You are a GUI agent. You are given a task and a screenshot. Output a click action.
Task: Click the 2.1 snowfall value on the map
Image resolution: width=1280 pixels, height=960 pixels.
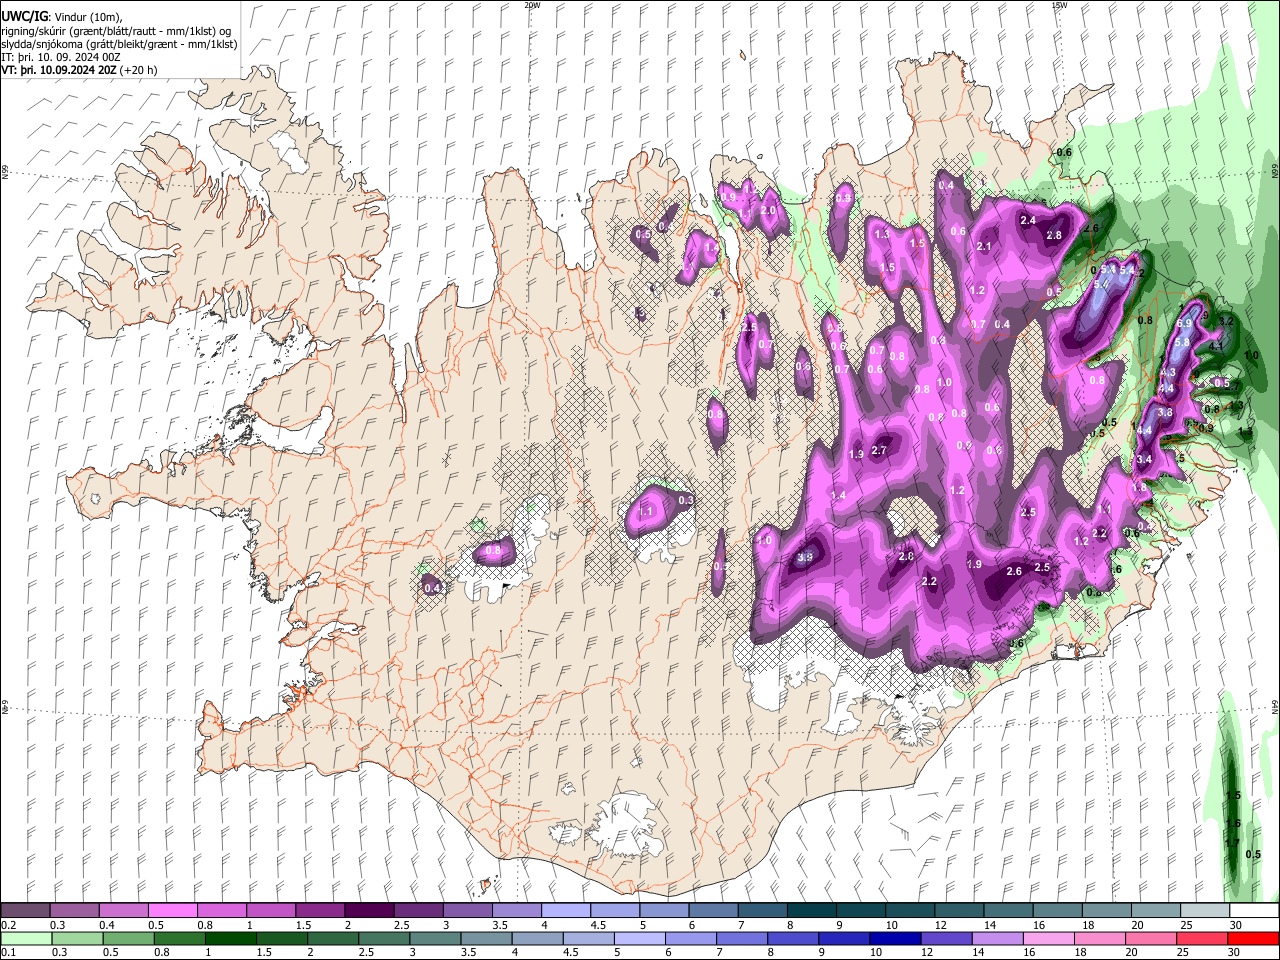tap(984, 246)
